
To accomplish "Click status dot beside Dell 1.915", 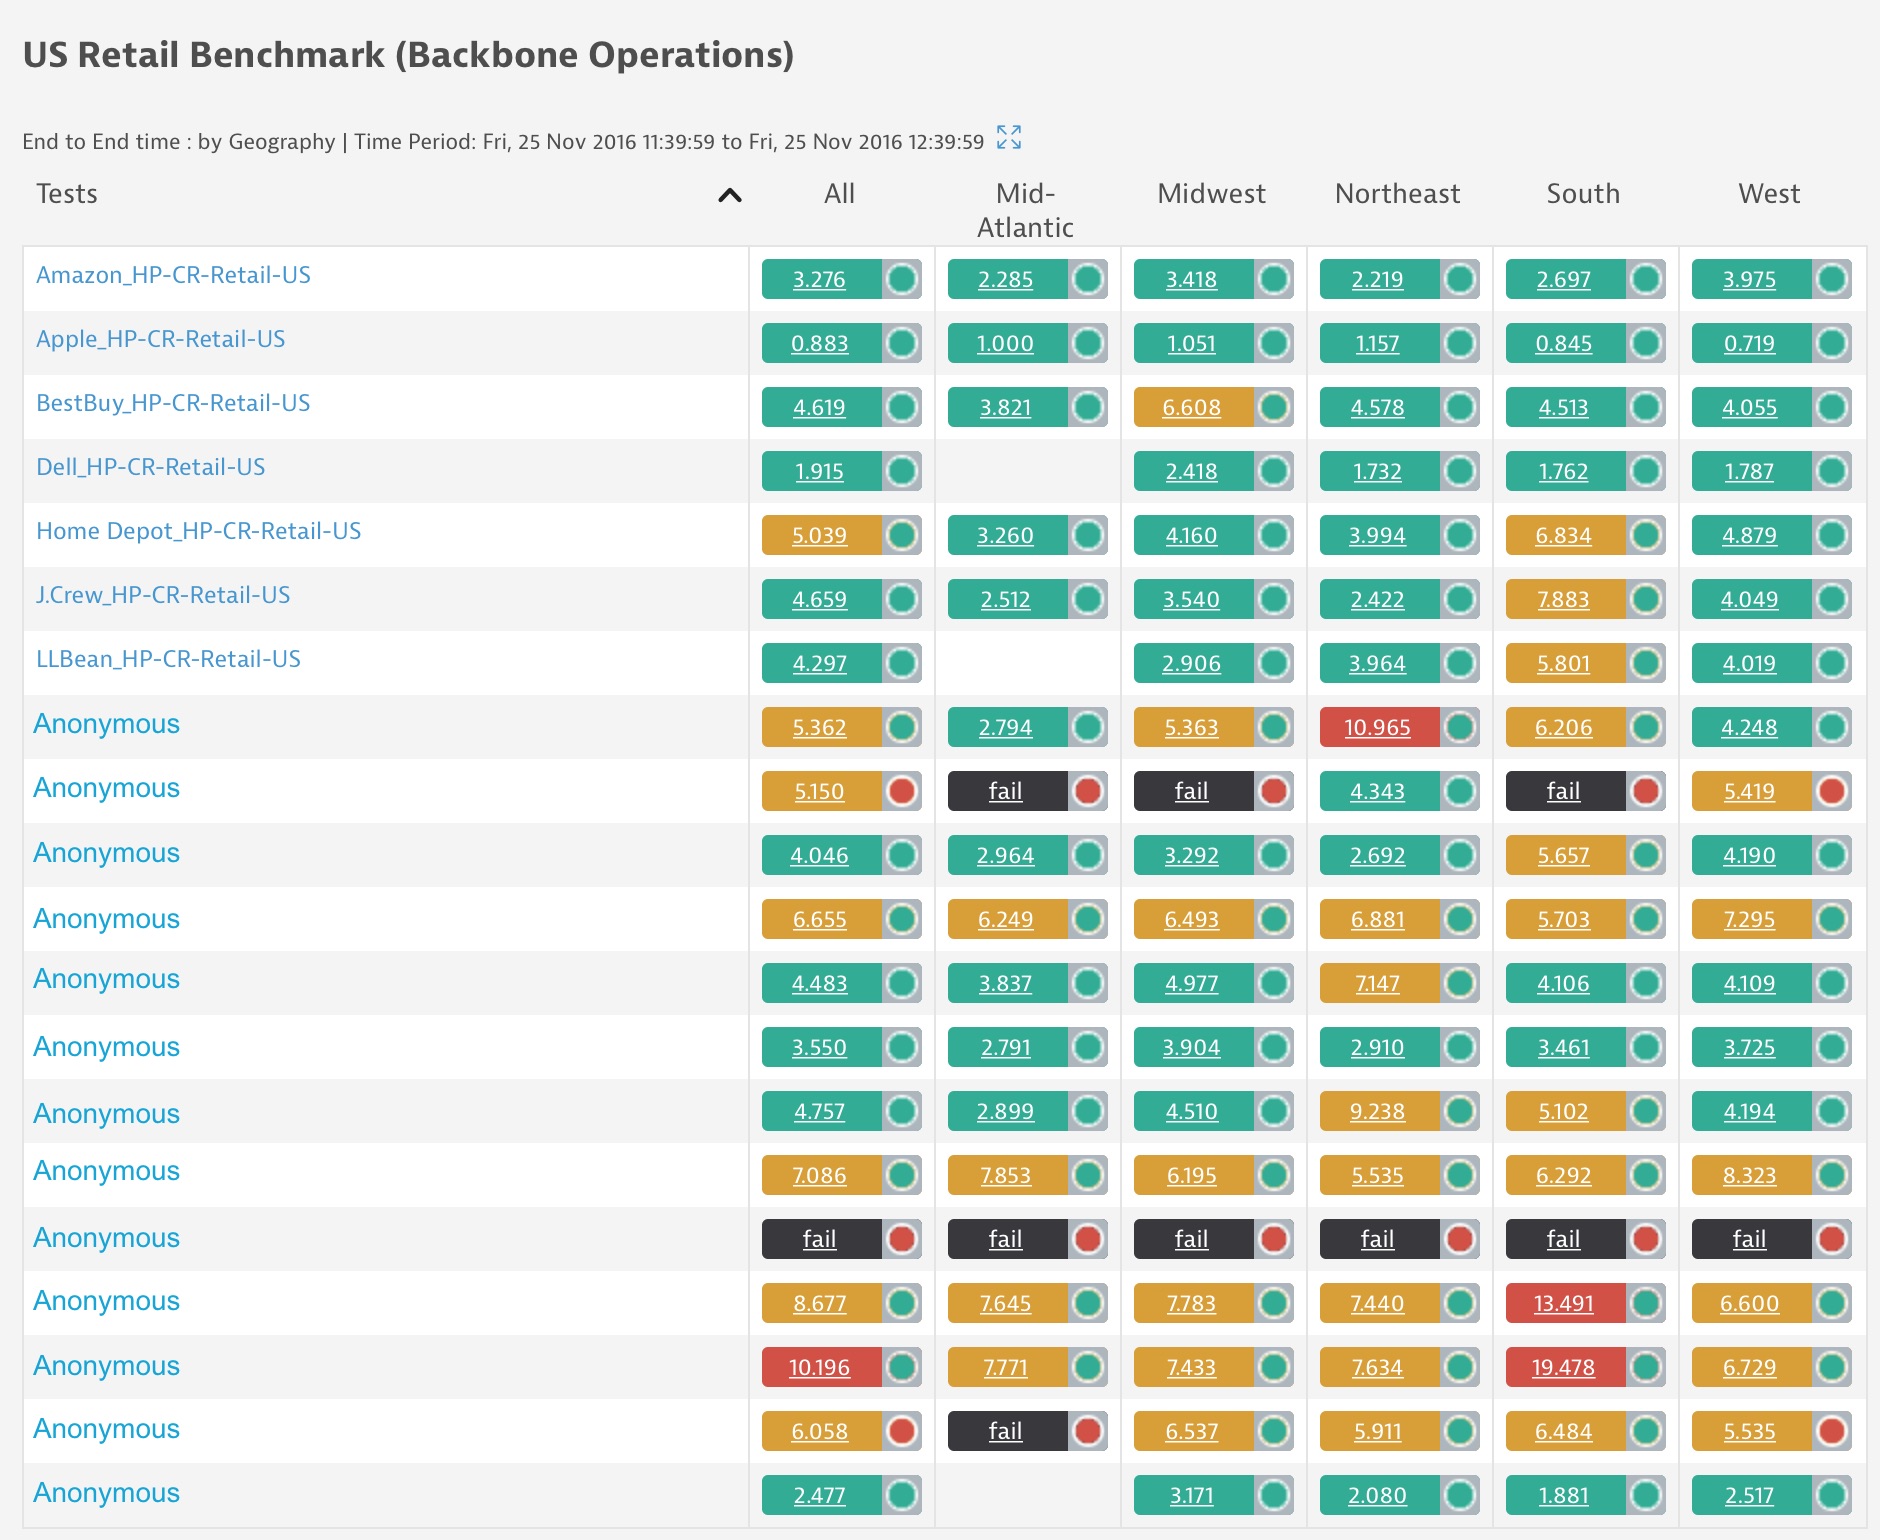I will pyautogui.click(x=902, y=471).
